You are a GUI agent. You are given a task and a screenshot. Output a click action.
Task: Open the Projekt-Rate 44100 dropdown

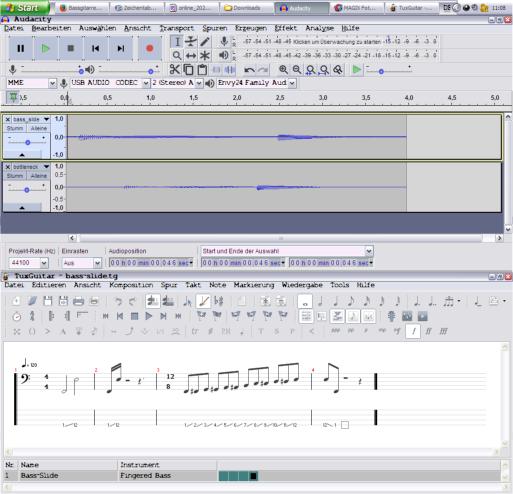44,263
